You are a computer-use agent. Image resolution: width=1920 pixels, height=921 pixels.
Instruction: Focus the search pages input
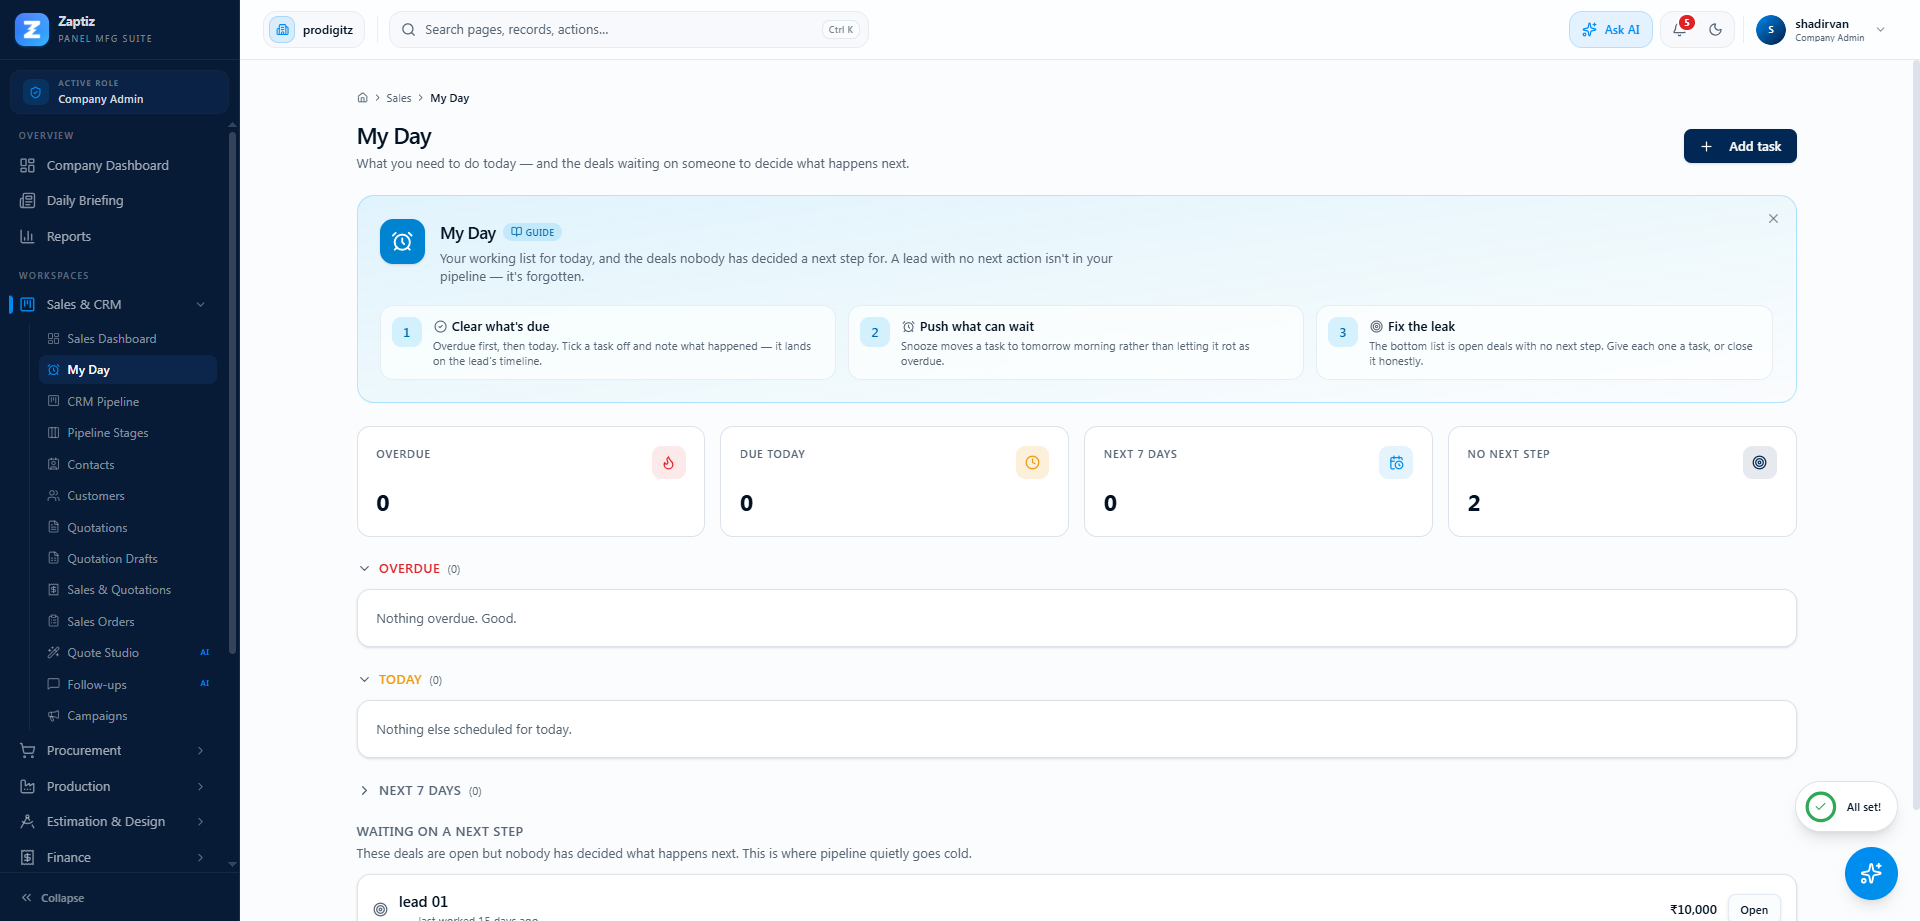click(x=628, y=29)
